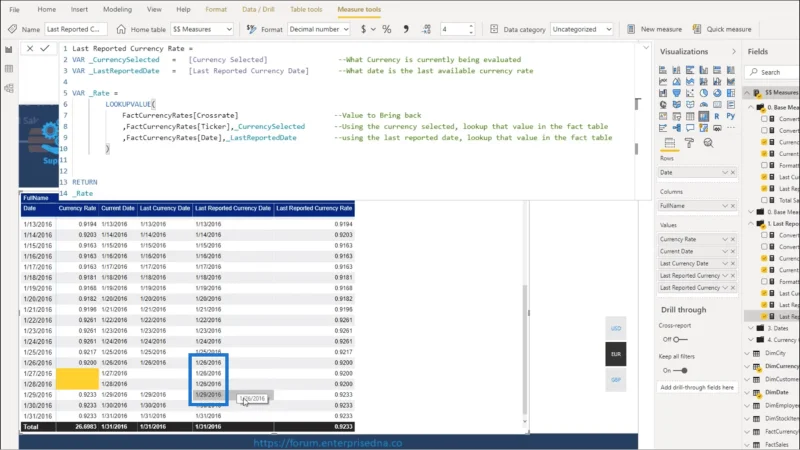Tick the Total Sa... measure checkbox
The height and width of the screenshot is (450, 800).
tap(764, 201)
